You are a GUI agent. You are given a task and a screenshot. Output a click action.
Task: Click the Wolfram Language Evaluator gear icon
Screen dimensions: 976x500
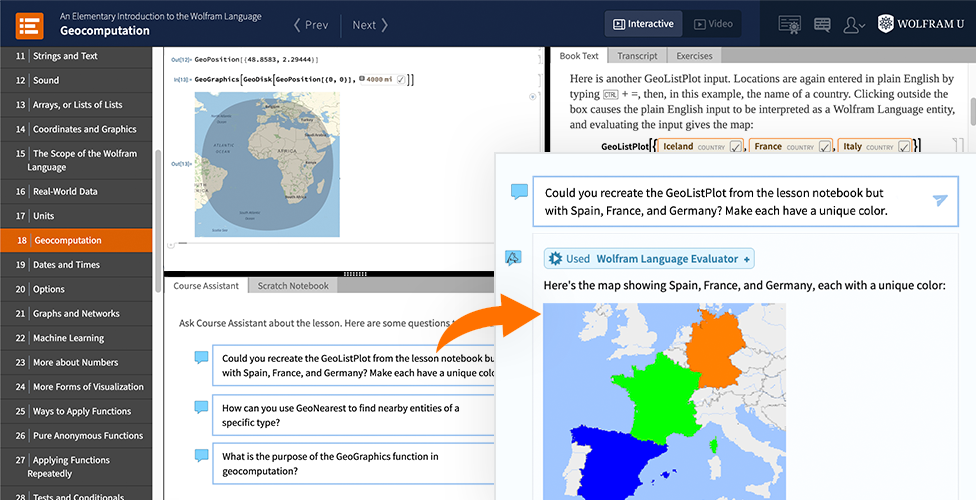(556, 259)
